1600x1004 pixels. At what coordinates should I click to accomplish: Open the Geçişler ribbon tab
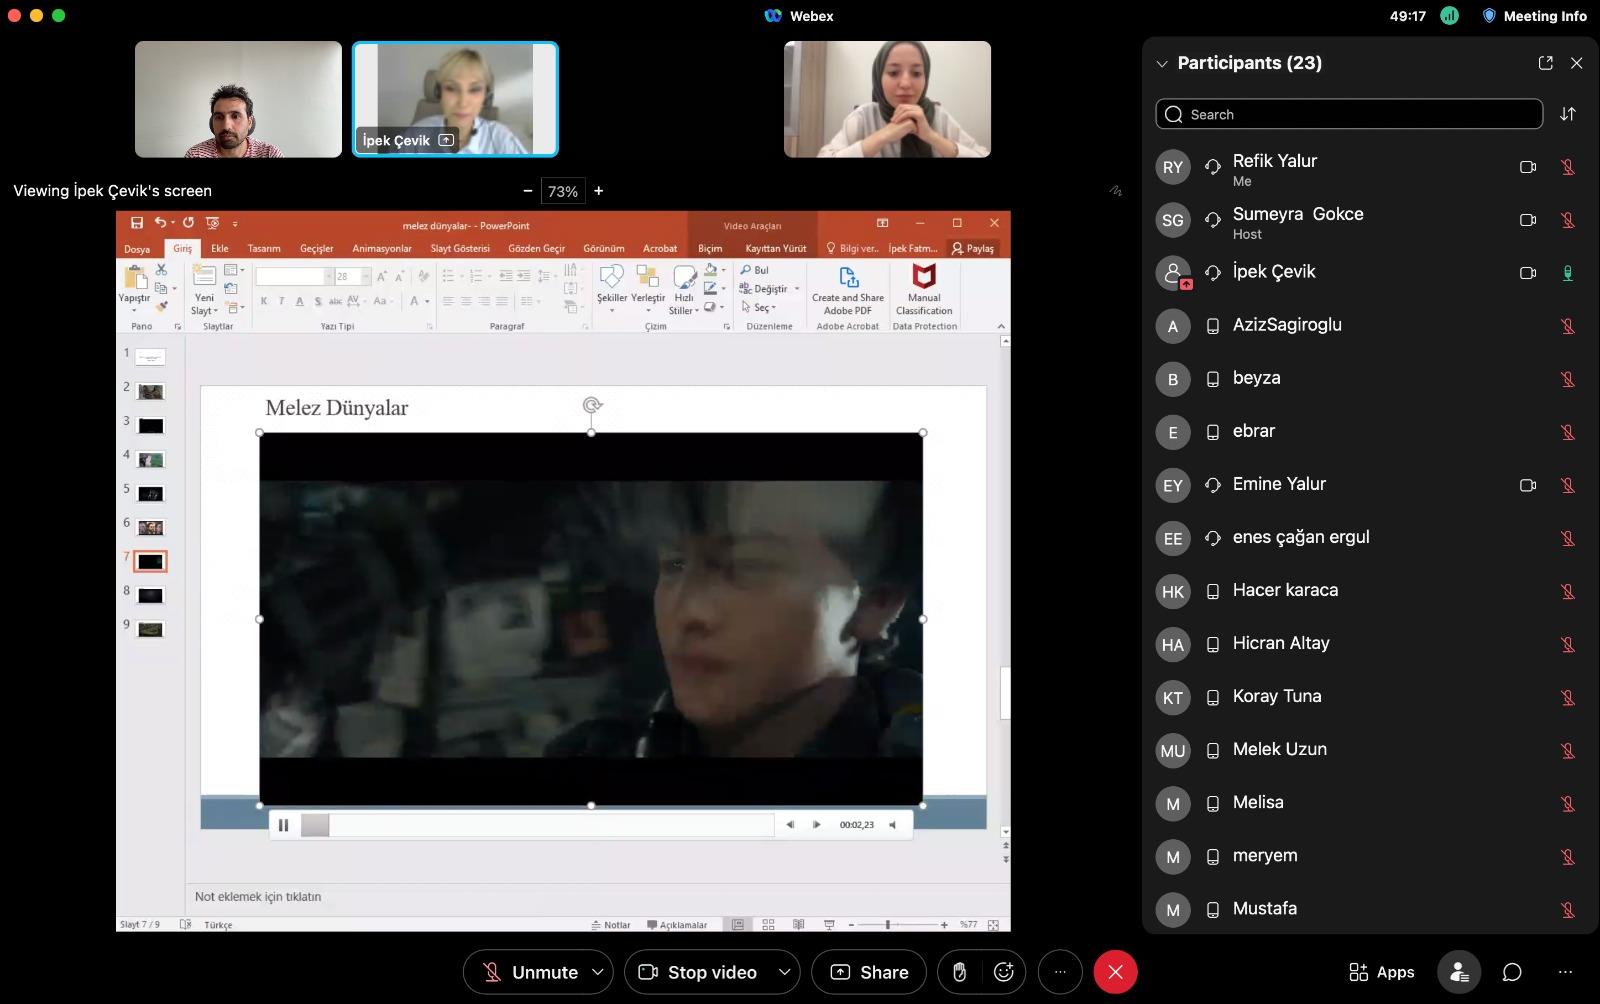click(317, 248)
